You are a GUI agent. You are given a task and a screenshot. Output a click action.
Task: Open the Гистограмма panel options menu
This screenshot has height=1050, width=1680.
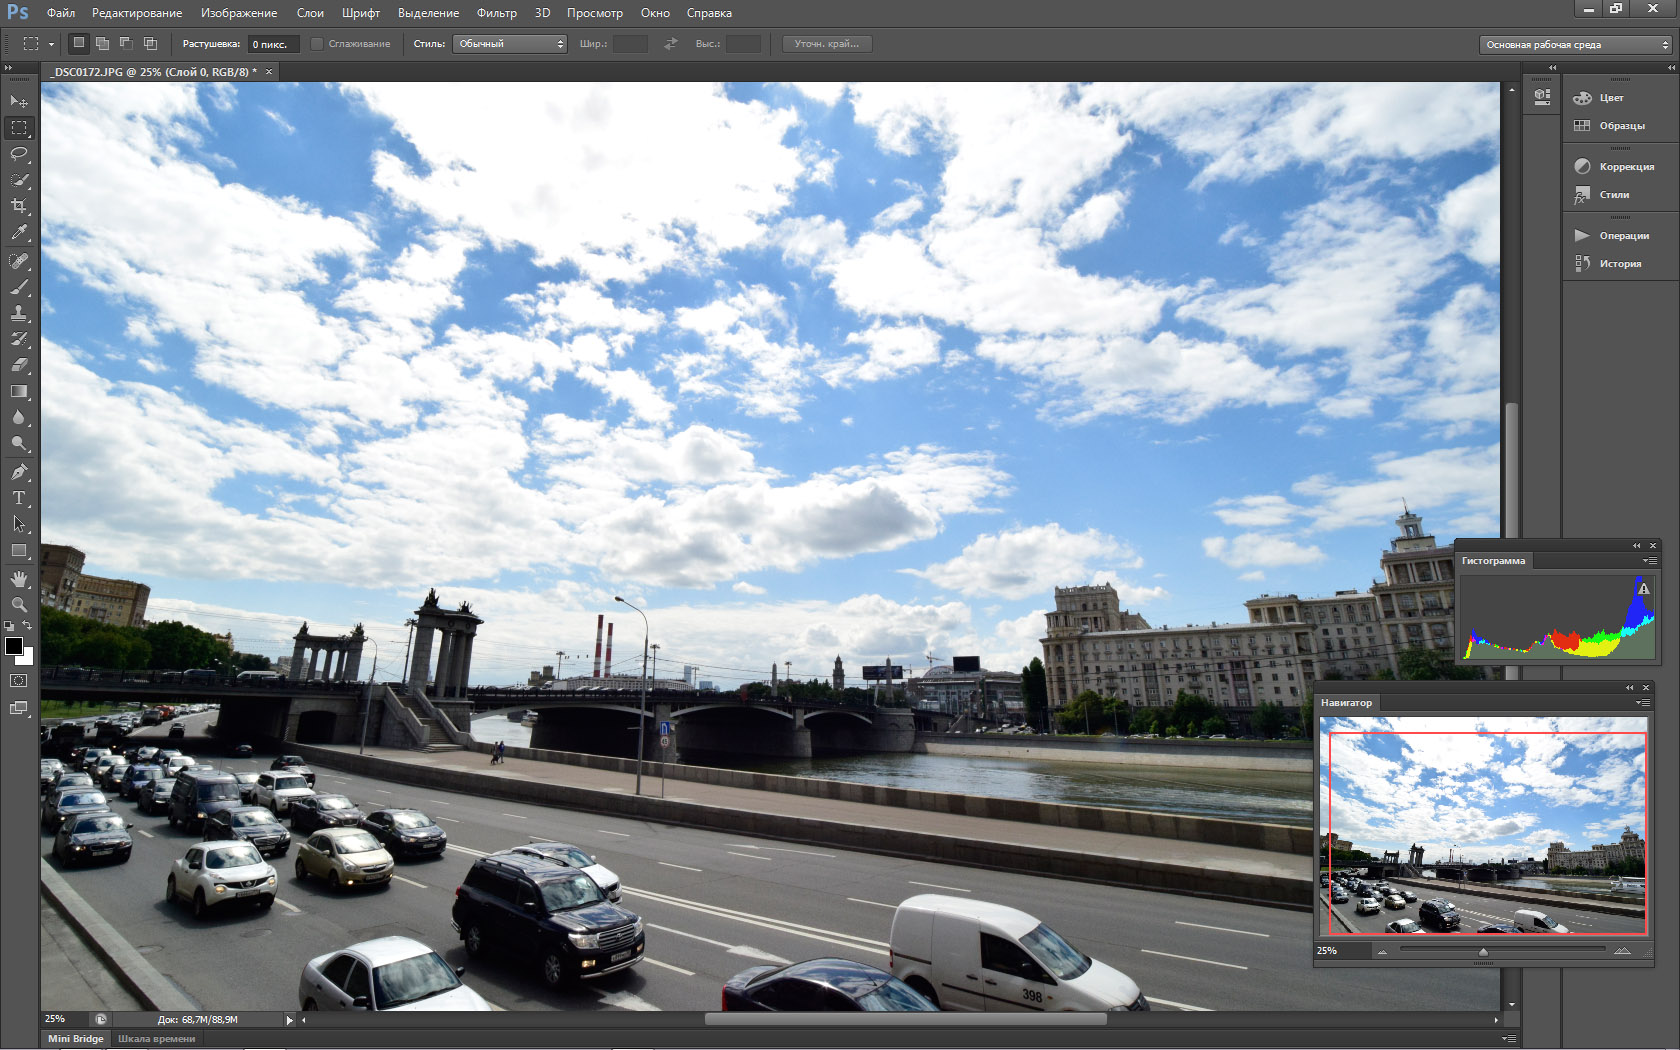click(x=1649, y=561)
